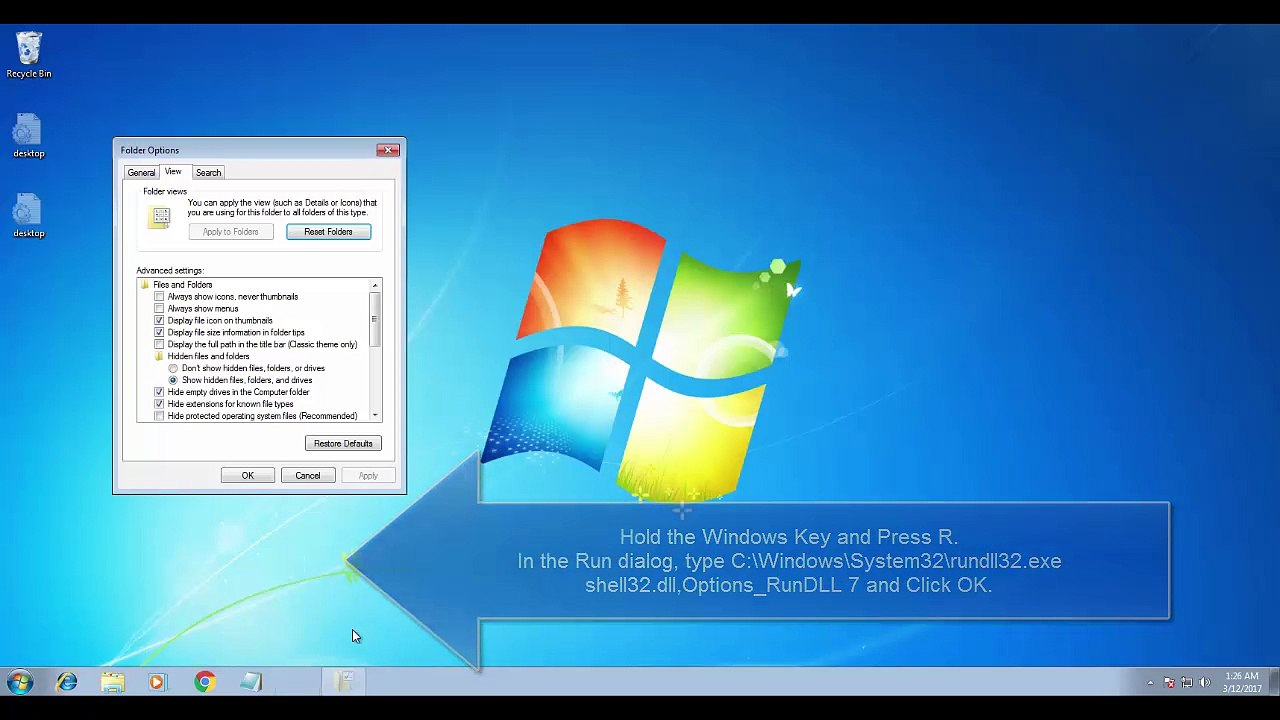
Task: Enable the Always show menus checkbox
Action: [159, 309]
